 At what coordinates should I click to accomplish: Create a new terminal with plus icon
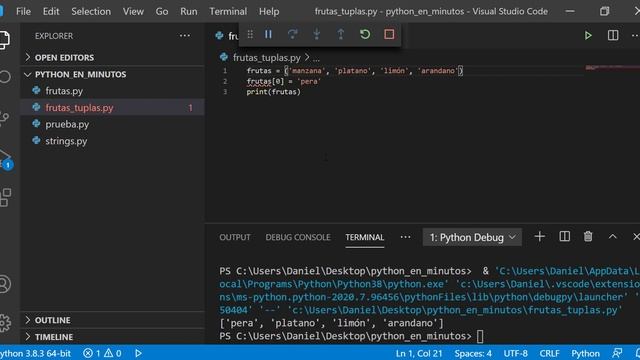point(539,237)
